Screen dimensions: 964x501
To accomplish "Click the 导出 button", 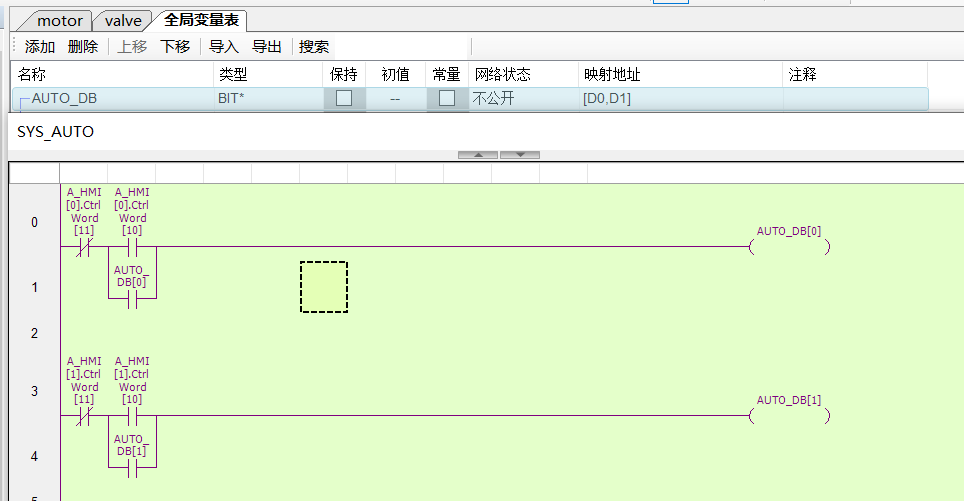I will (267, 47).
